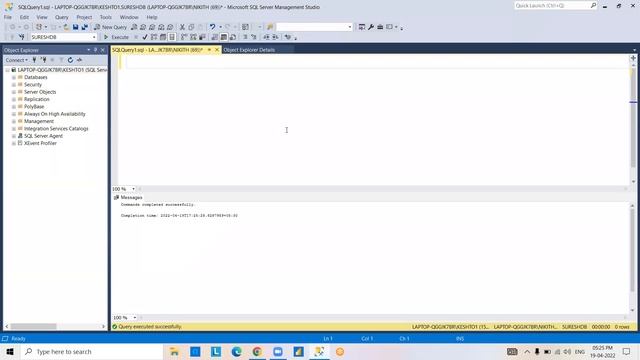The height and width of the screenshot is (360, 640).
Task: Open the File menu
Action: point(8,17)
